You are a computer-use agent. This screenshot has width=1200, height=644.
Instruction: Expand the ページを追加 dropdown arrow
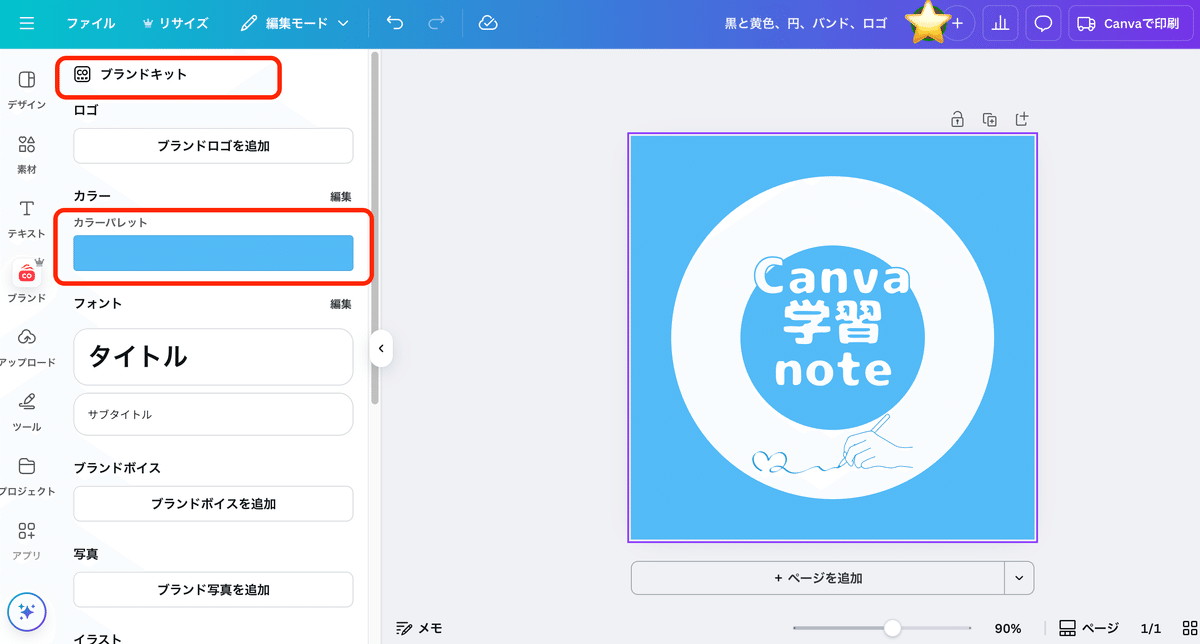click(x=1021, y=578)
